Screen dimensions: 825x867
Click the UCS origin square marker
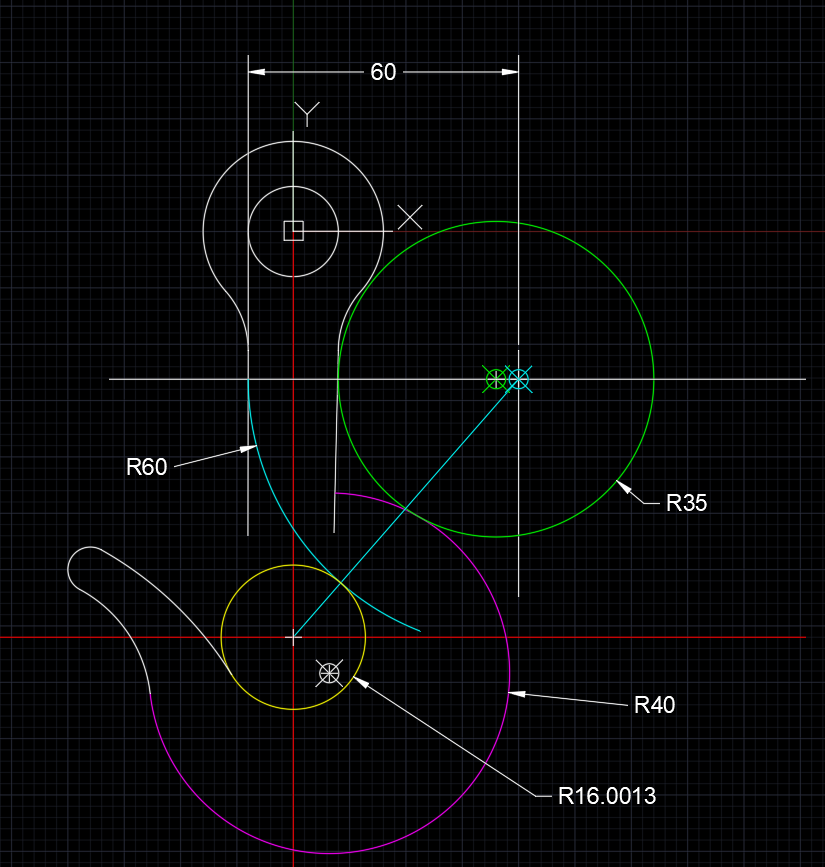(294, 231)
